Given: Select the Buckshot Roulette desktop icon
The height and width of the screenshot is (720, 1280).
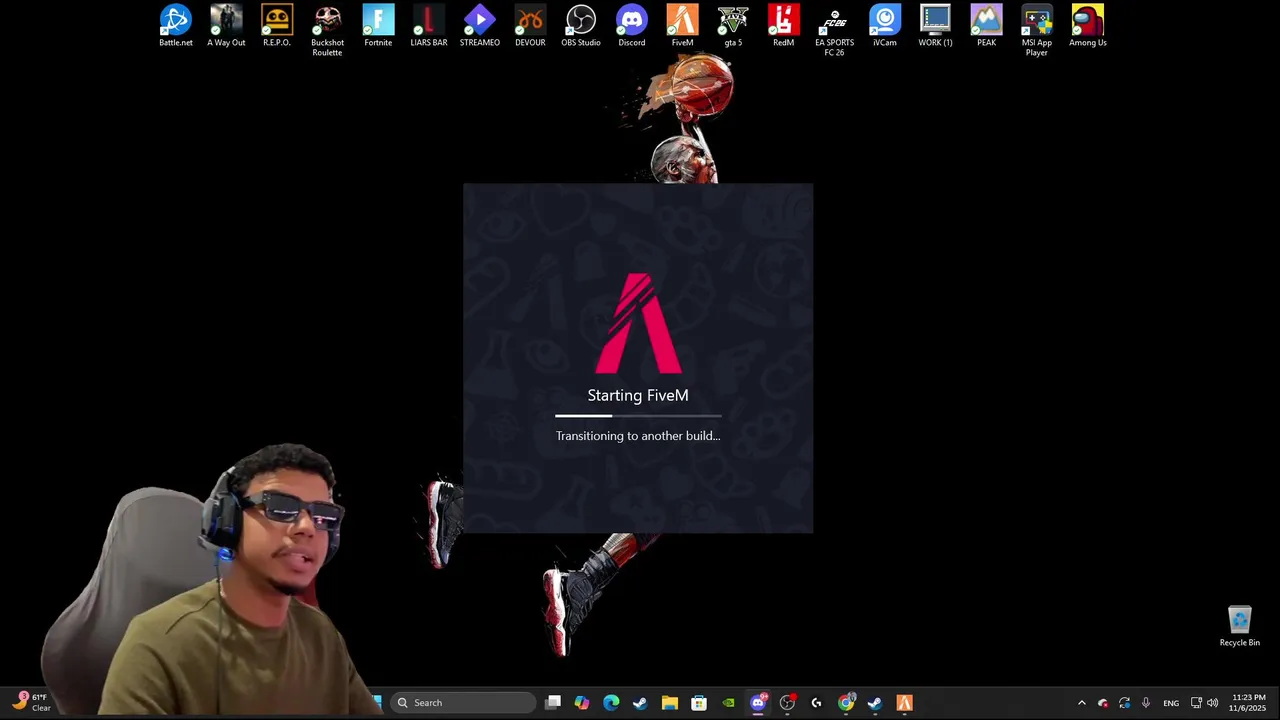Looking at the screenshot, I should tap(327, 31).
